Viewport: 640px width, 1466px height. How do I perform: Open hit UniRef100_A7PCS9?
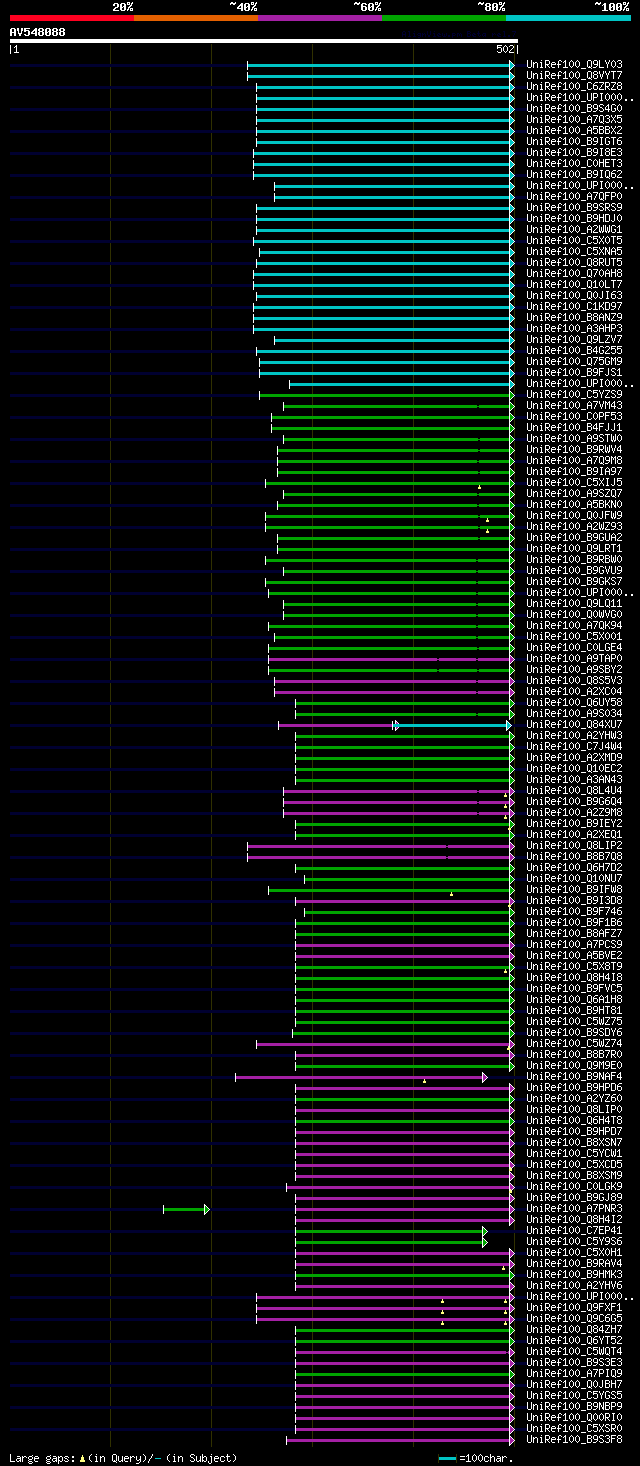[x=574, y=944]
